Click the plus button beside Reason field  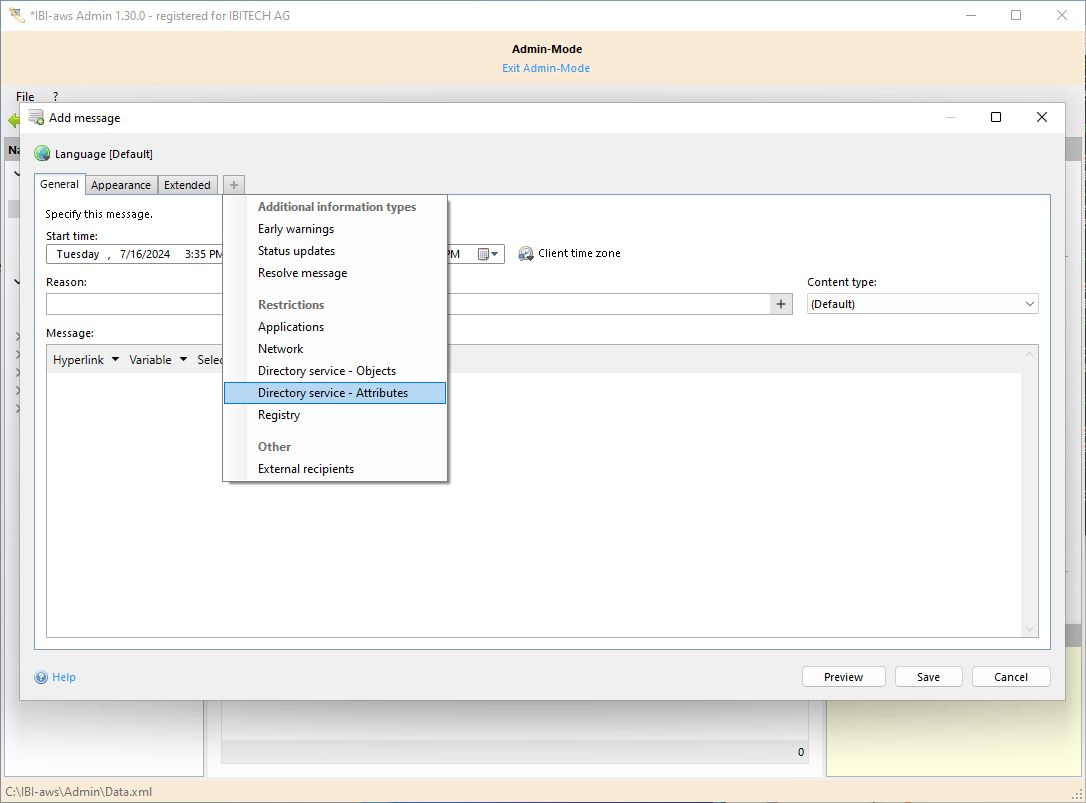(x=781, y=304)
